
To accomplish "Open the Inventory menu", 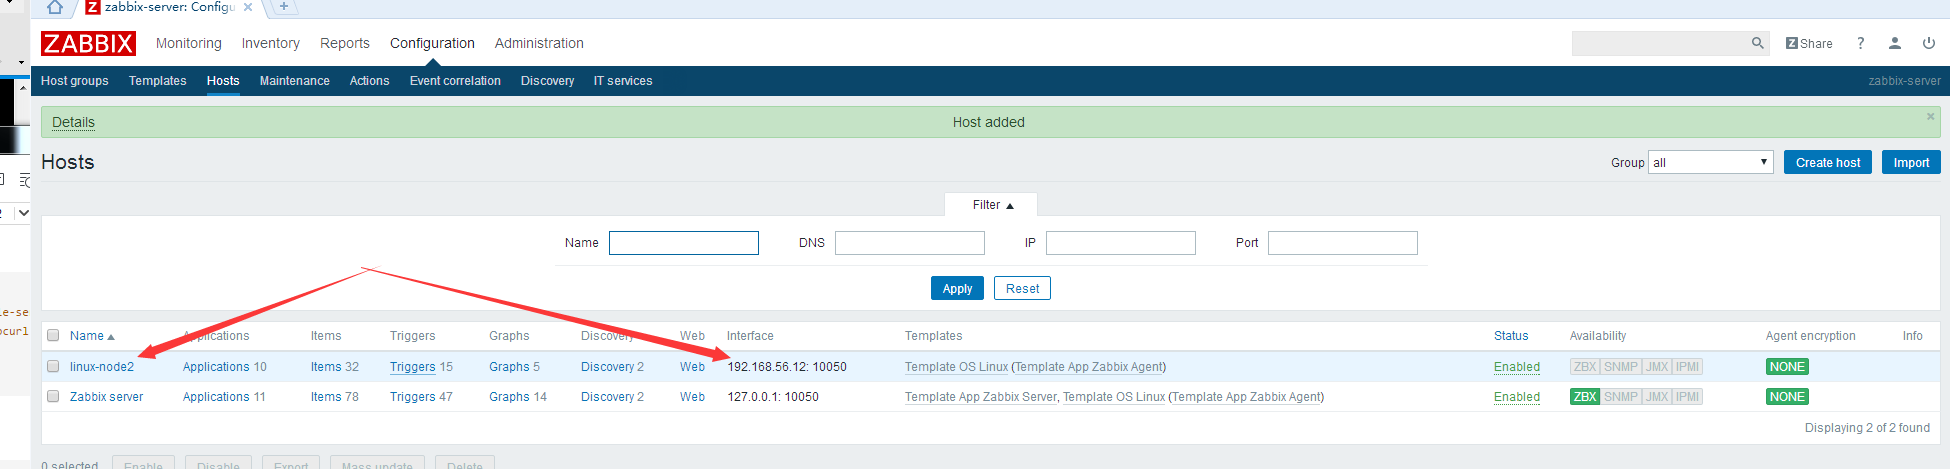I will (270, 43).
